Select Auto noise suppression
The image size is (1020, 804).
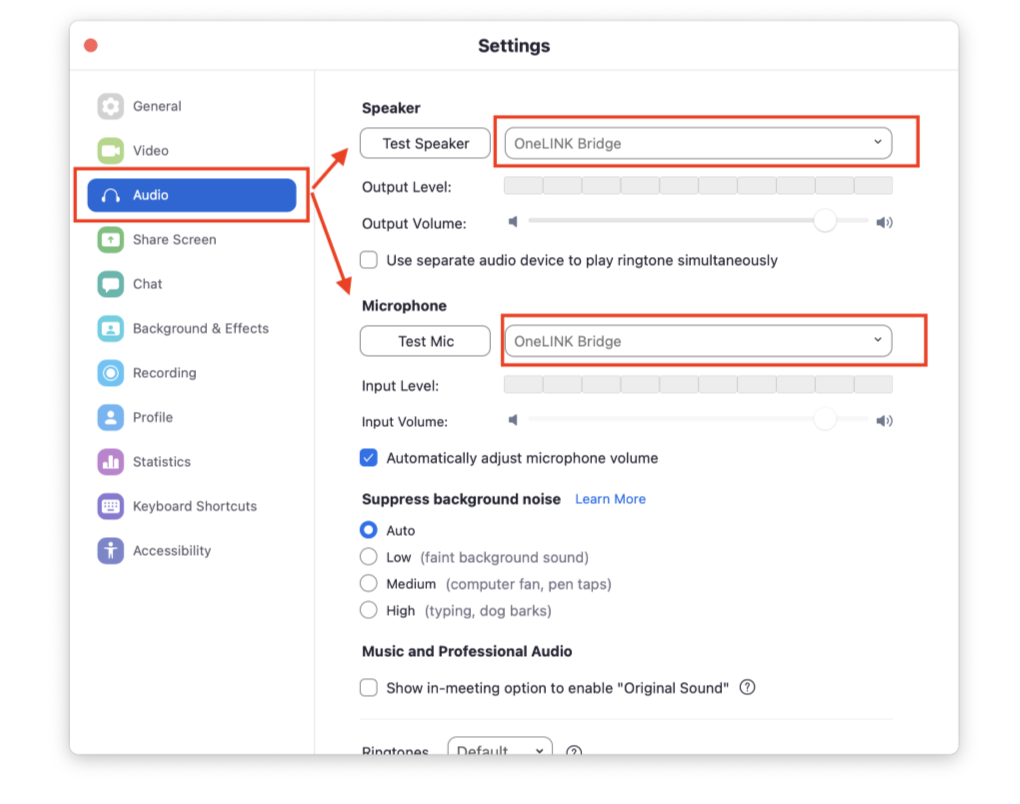(369, 530)
